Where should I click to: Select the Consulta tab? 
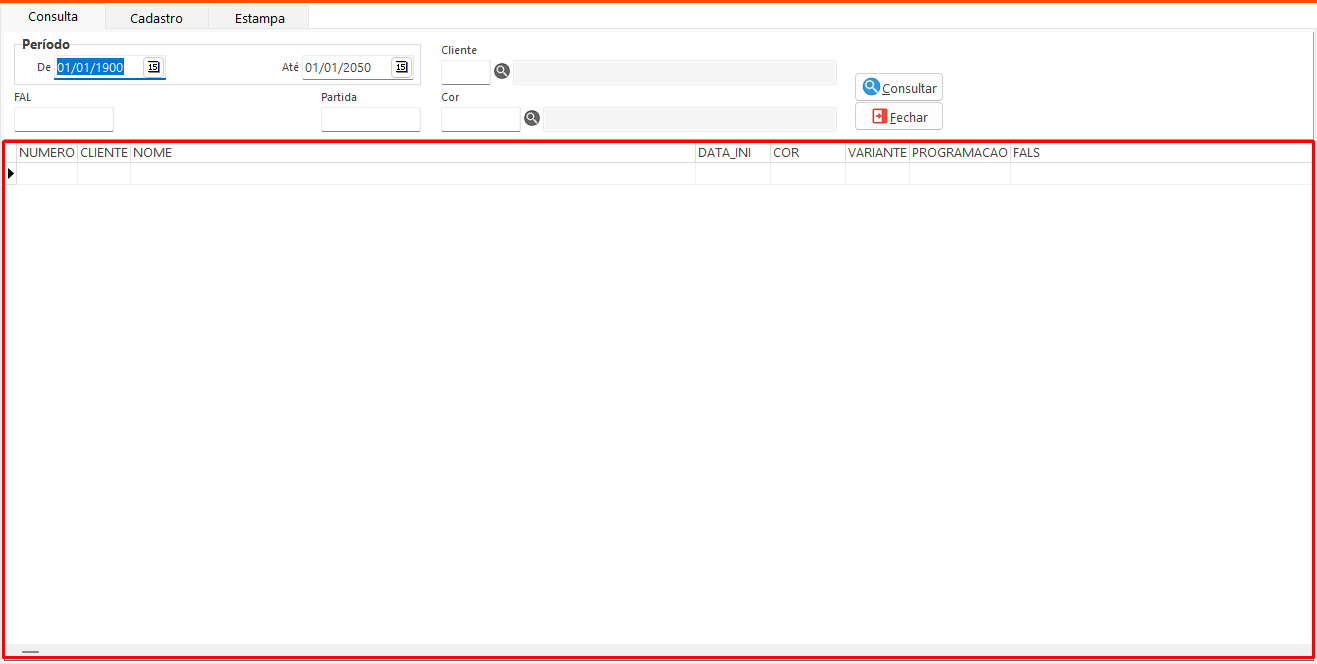coord(53,17)
